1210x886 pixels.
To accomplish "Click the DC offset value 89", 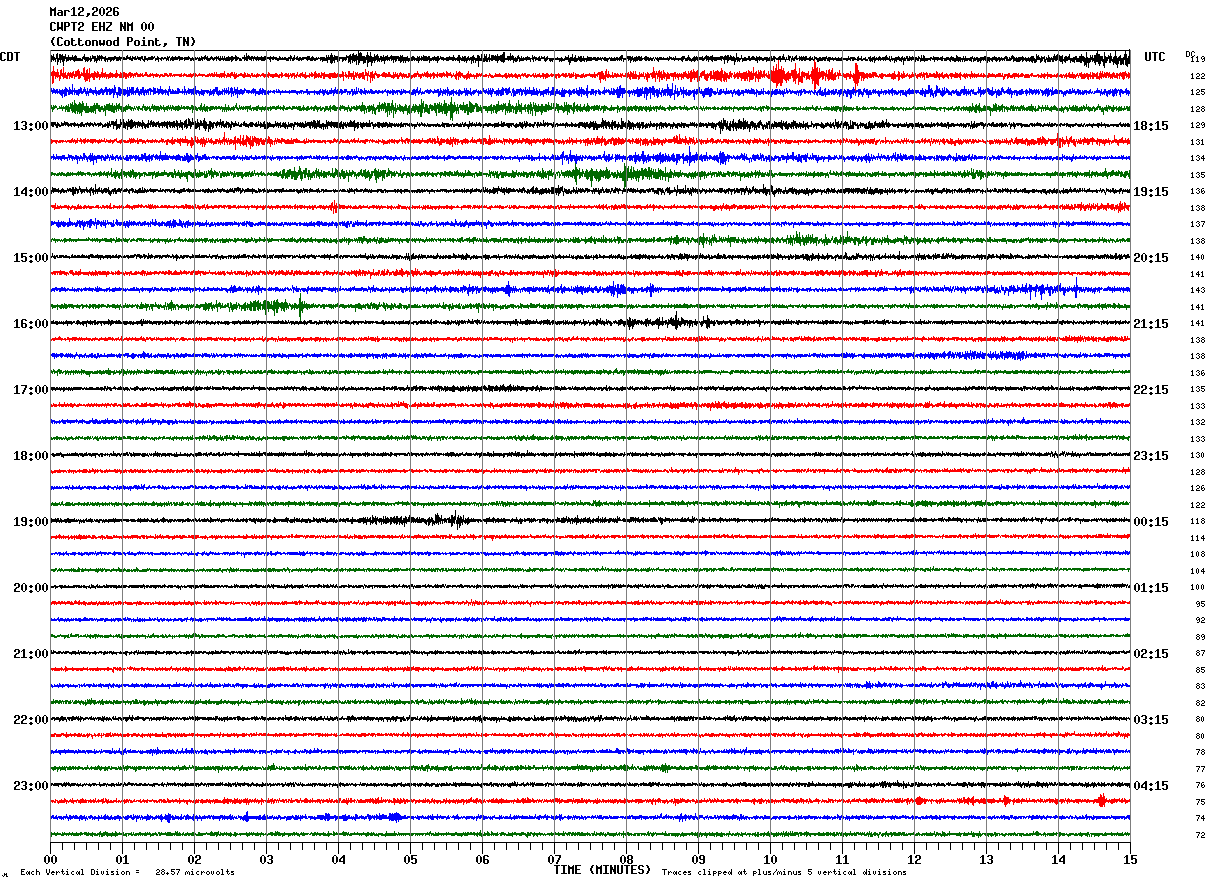I will tap(1200, 637).
